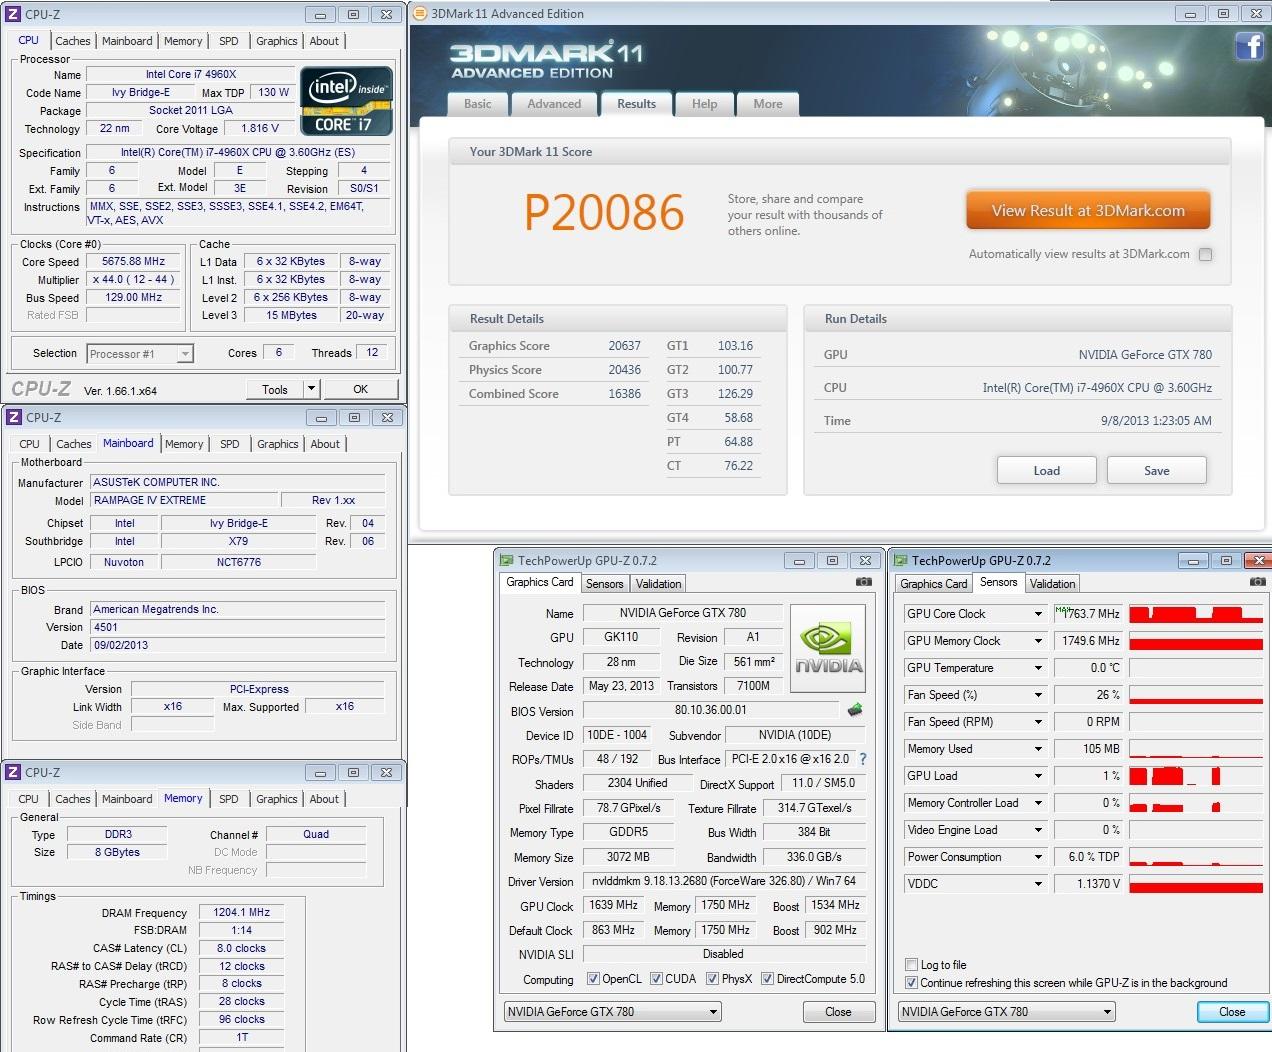
Task: Click the Tools button in CPU-Z
Action: coord(275,389)
